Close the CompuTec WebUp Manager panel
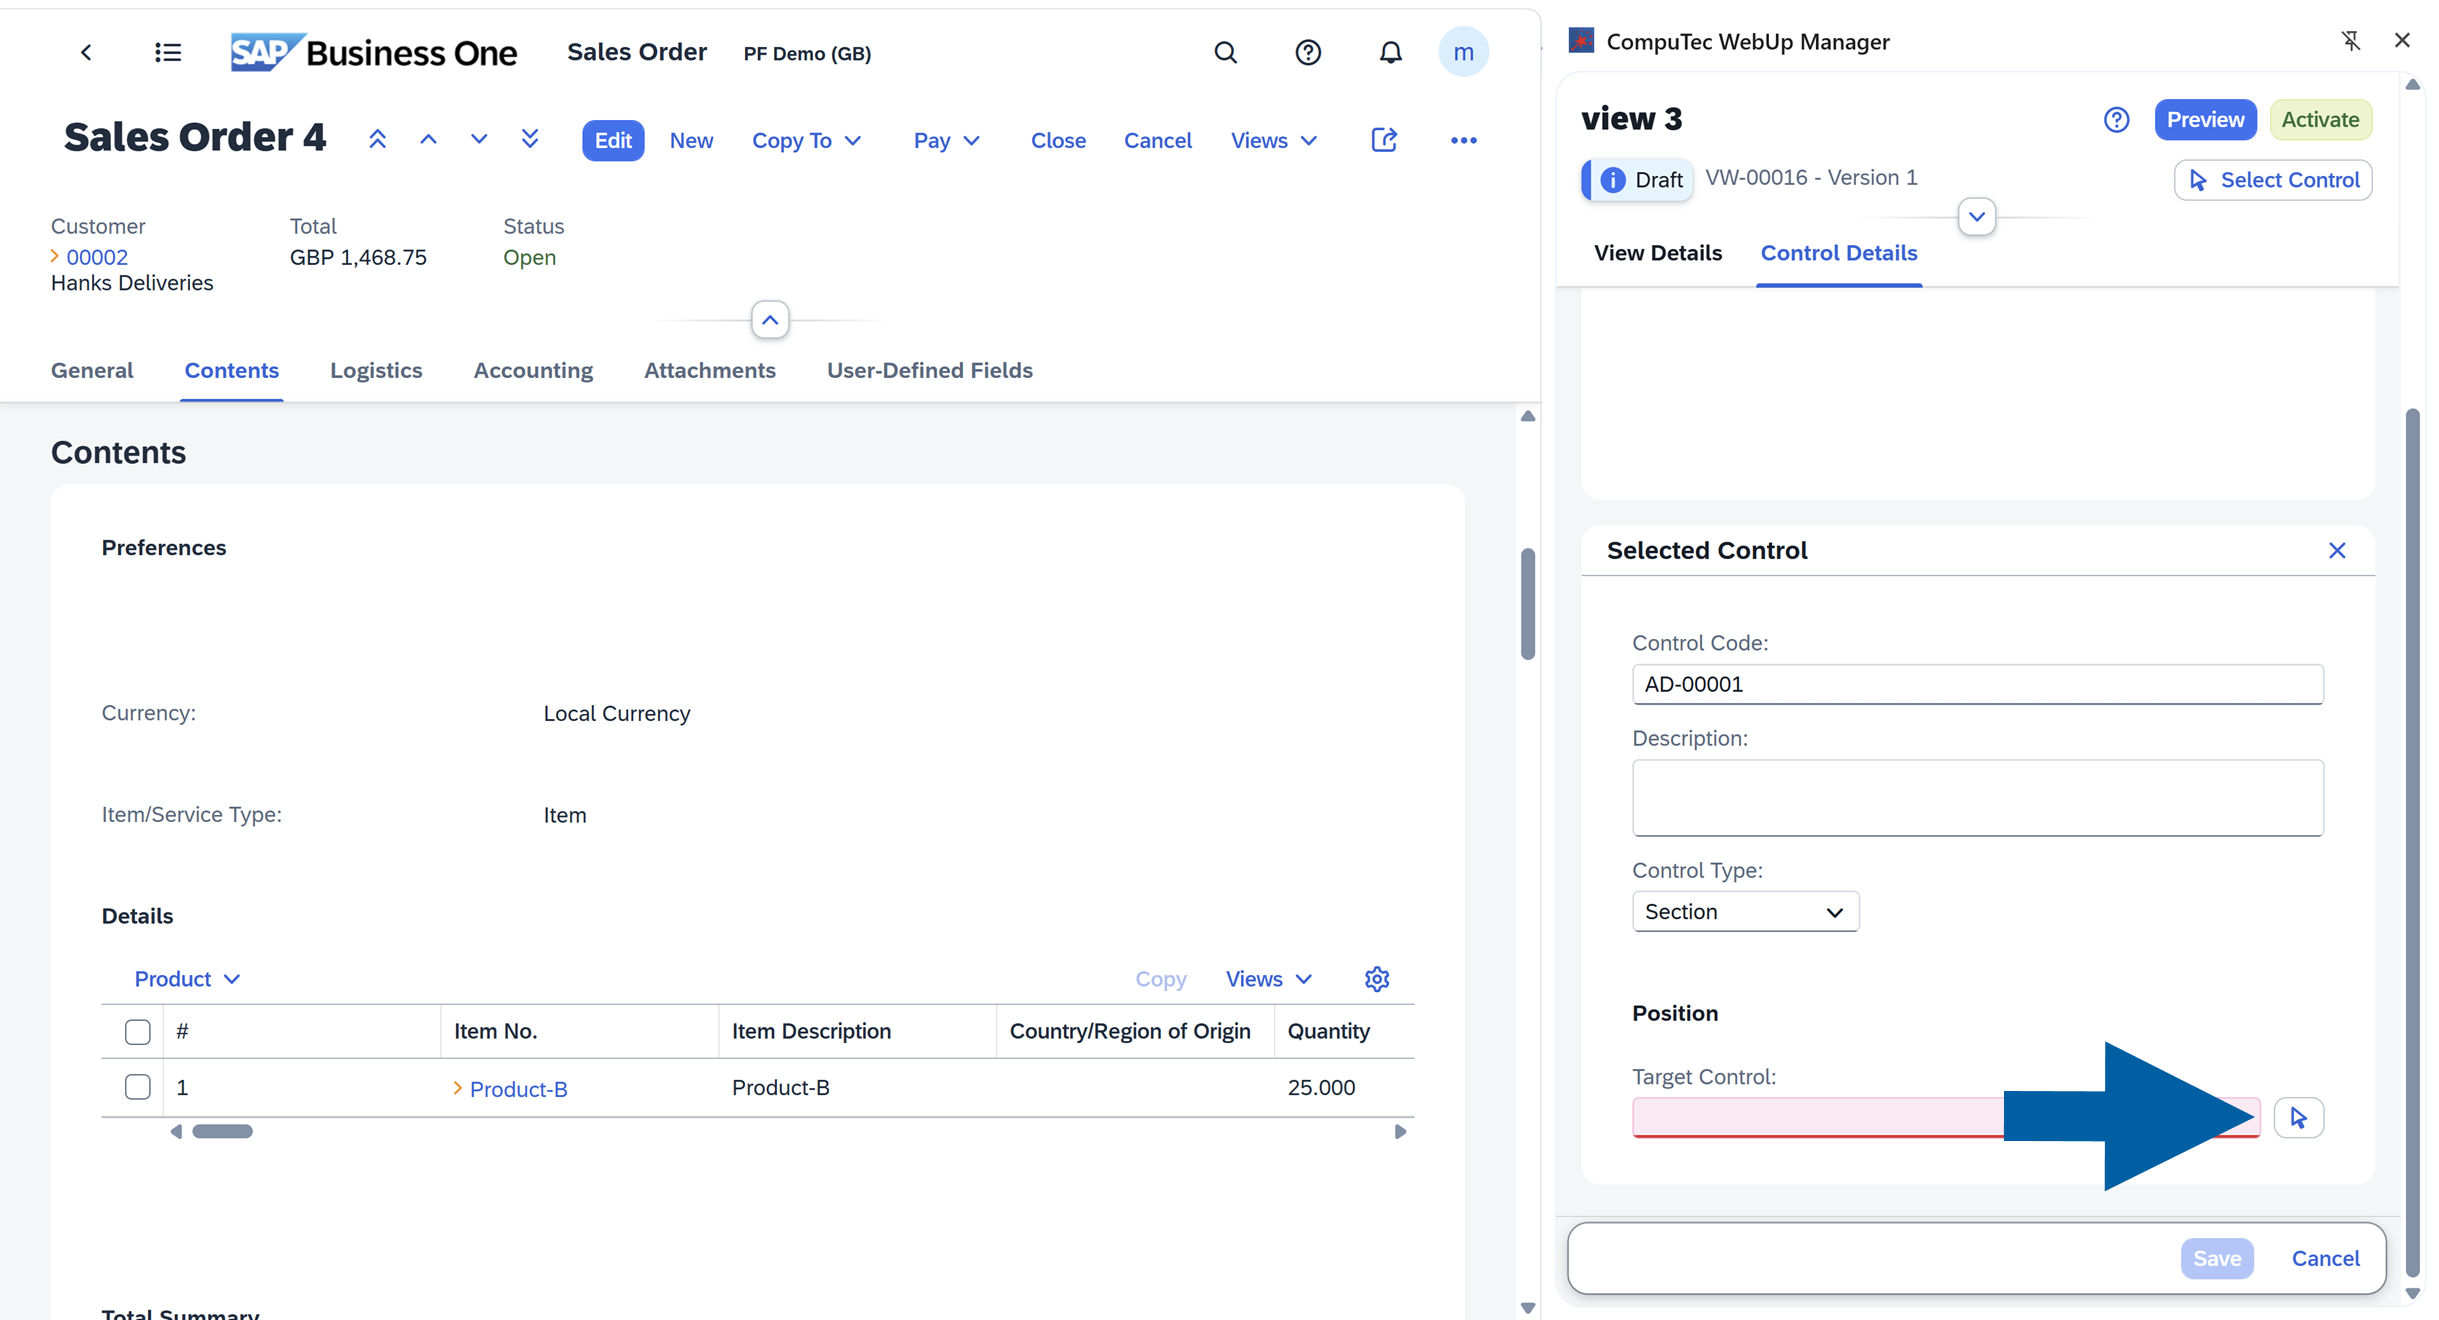 (2402, 40)
